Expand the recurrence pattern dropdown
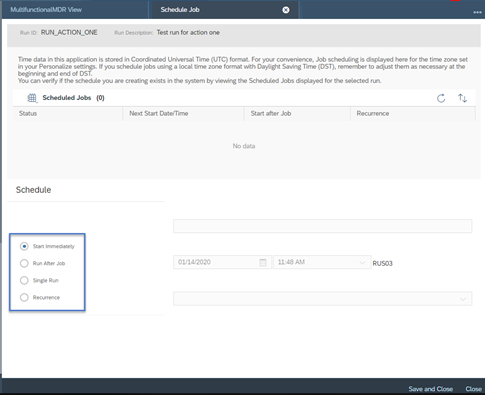 click(x=463, y=299)
